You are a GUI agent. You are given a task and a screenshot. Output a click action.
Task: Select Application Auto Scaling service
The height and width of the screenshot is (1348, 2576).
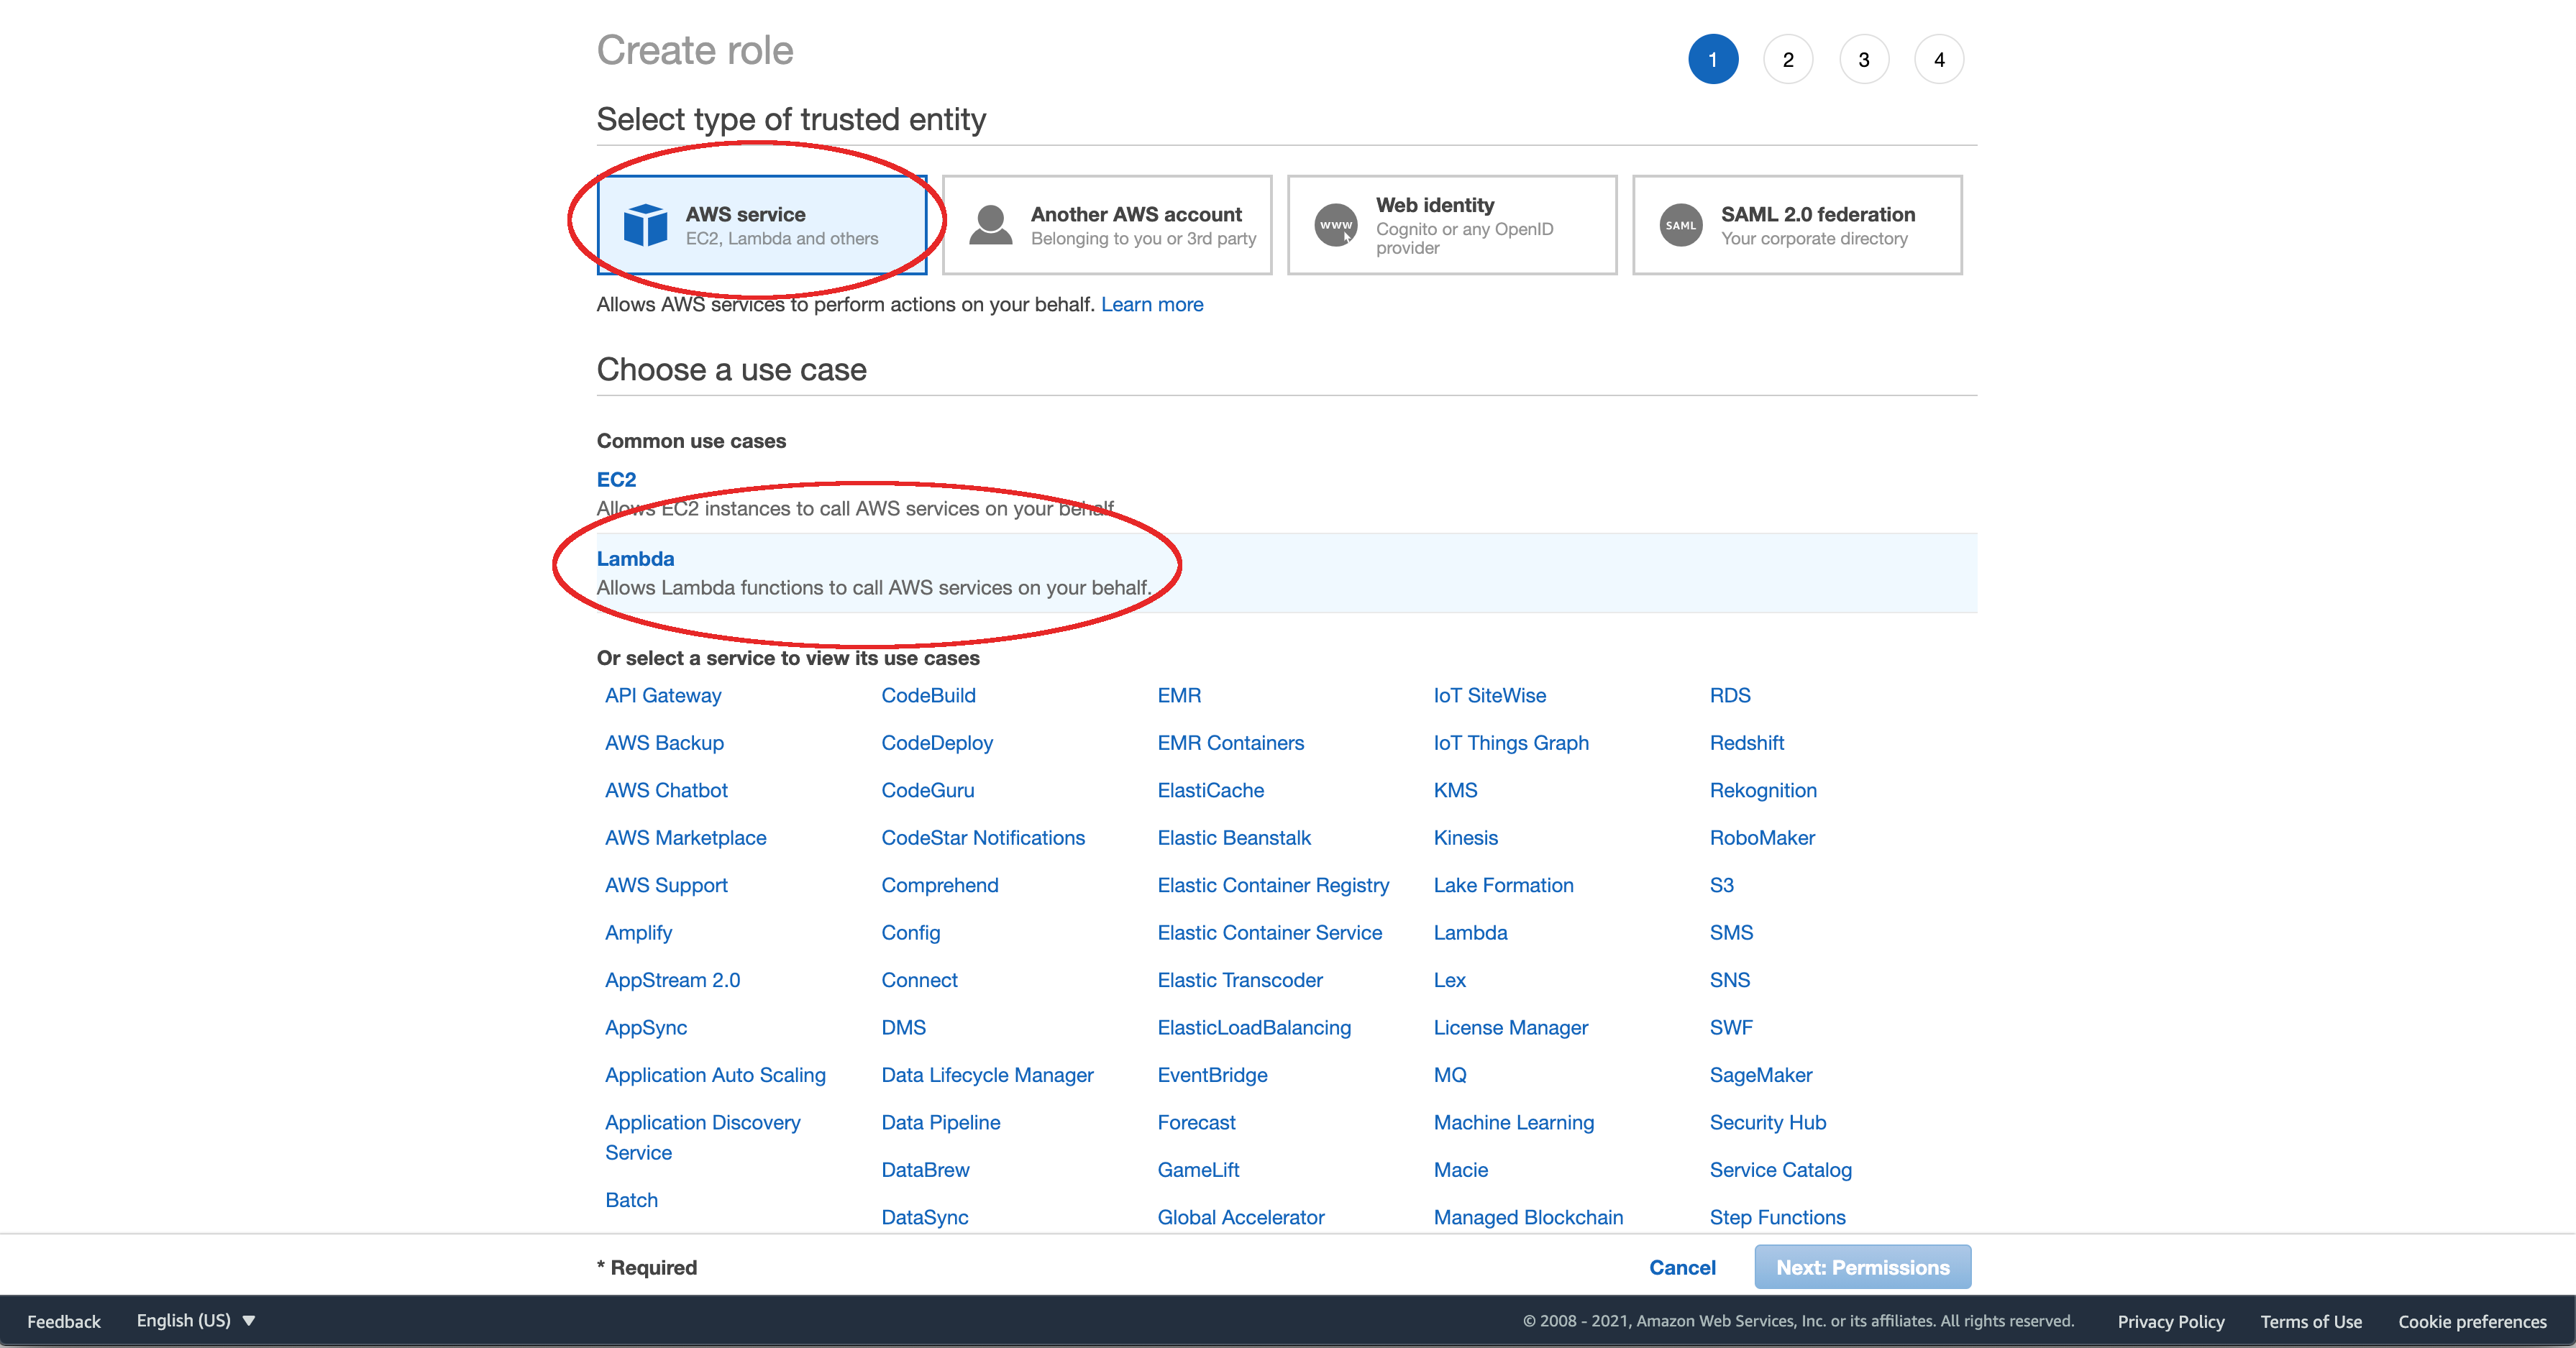click(x=715, y=1075)
